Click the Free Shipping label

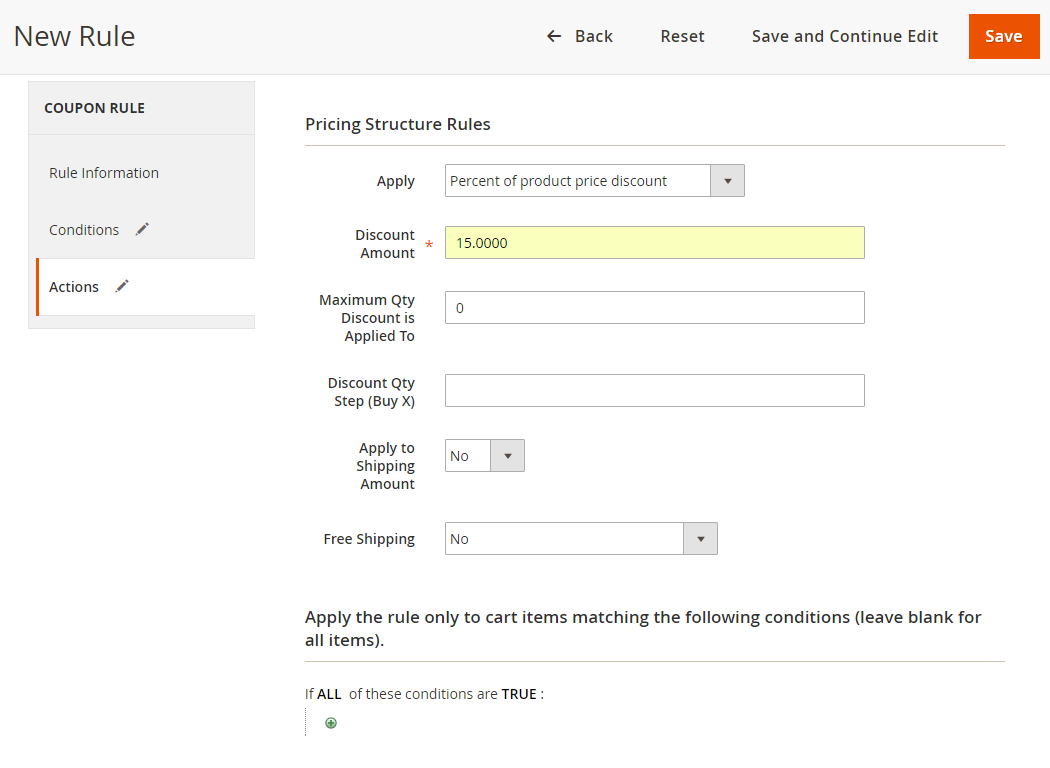tap(369, 539)
